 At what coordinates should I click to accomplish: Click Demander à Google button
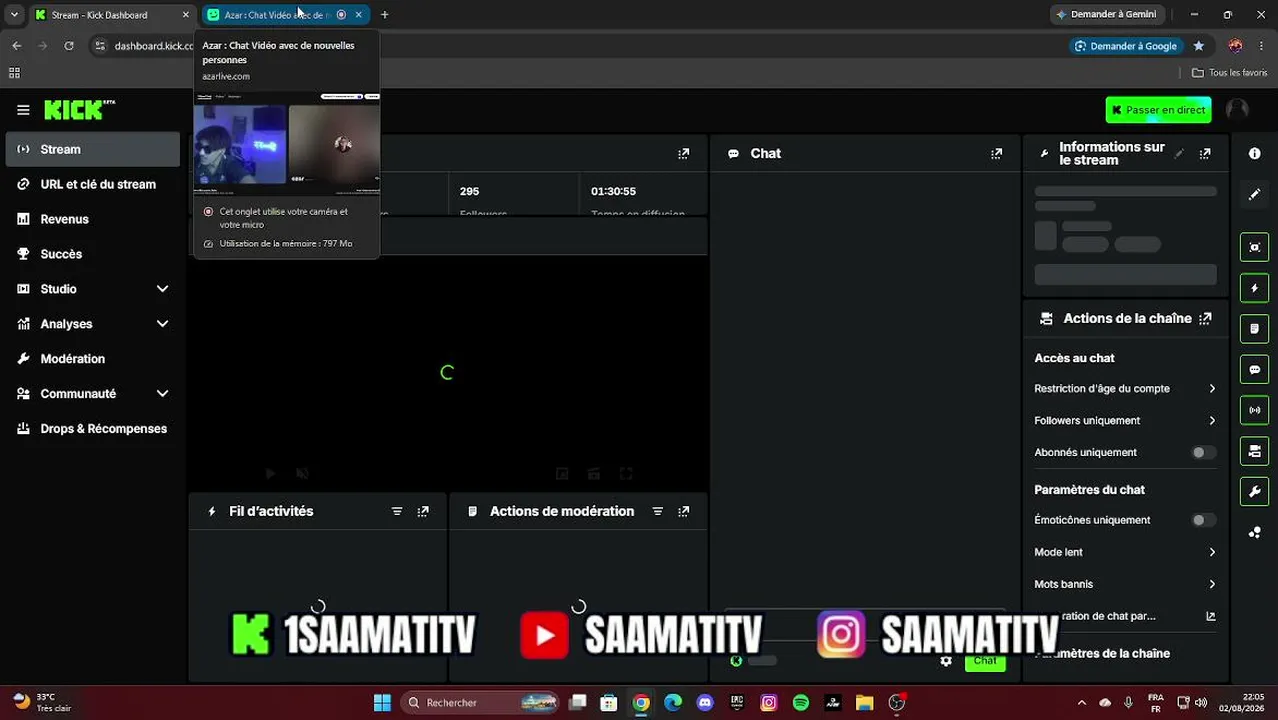pos(1126,46)
